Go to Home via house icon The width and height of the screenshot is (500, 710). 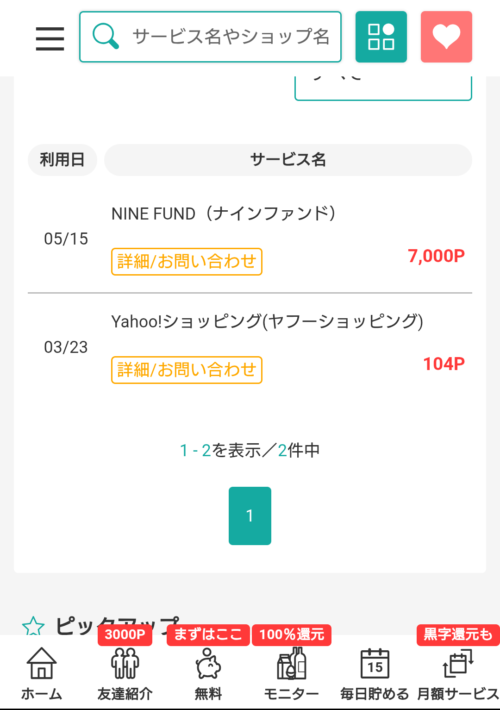[x=42, y=673]
